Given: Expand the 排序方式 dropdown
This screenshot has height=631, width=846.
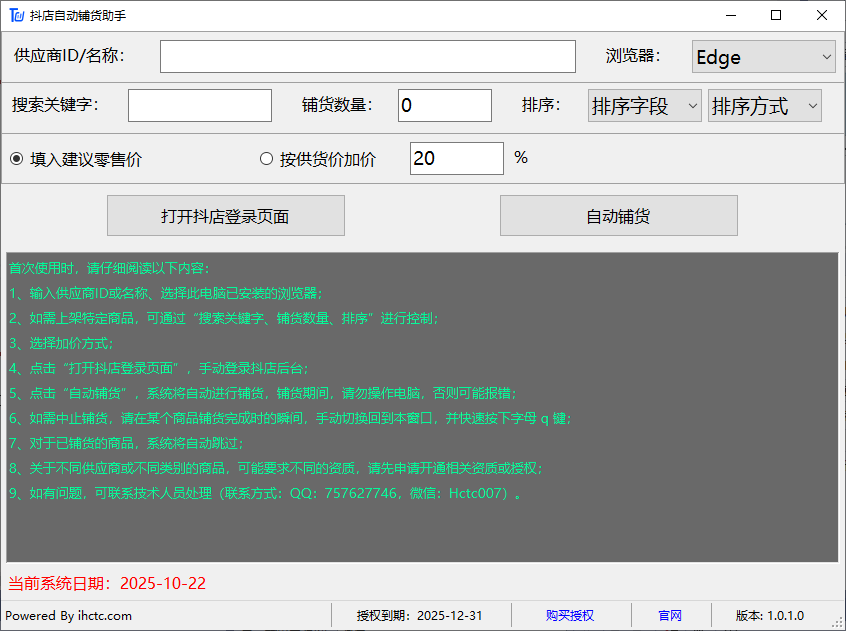Looking at the screenshot, I should click(764, 106).
